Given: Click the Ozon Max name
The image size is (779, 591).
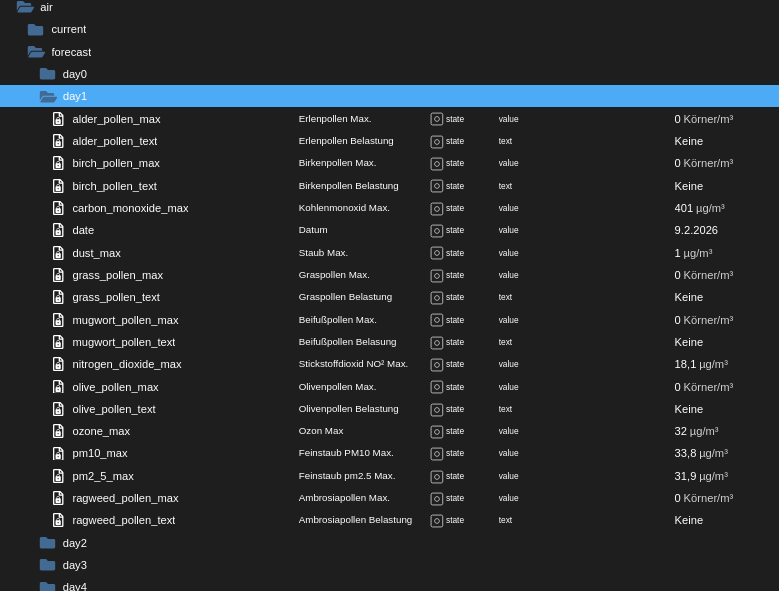Looking at the screenshot, I should 320,431.
